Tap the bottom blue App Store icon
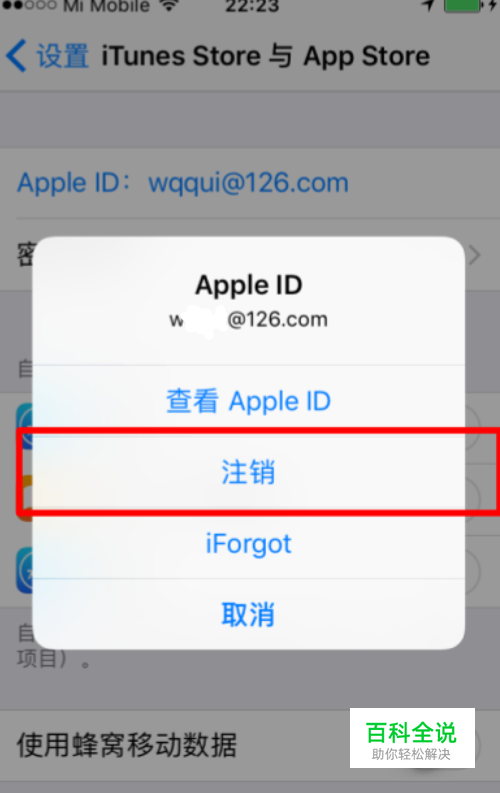The width and height of the screenshot is (500, 793). pyautogui.click(x=25, y=570)
